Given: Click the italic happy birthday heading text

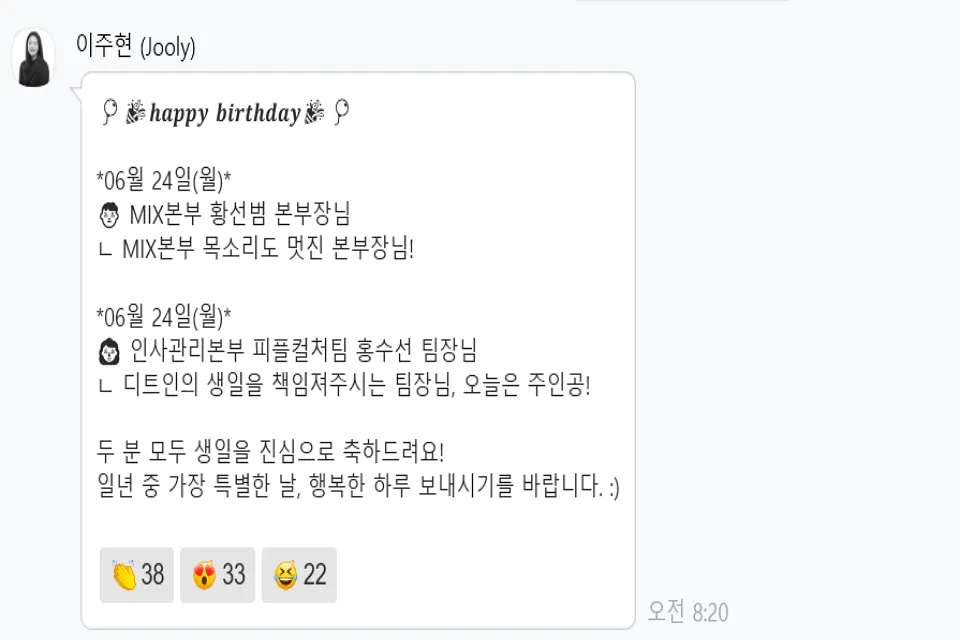Looking at the screenshot, I should click(x=225, y=113).
